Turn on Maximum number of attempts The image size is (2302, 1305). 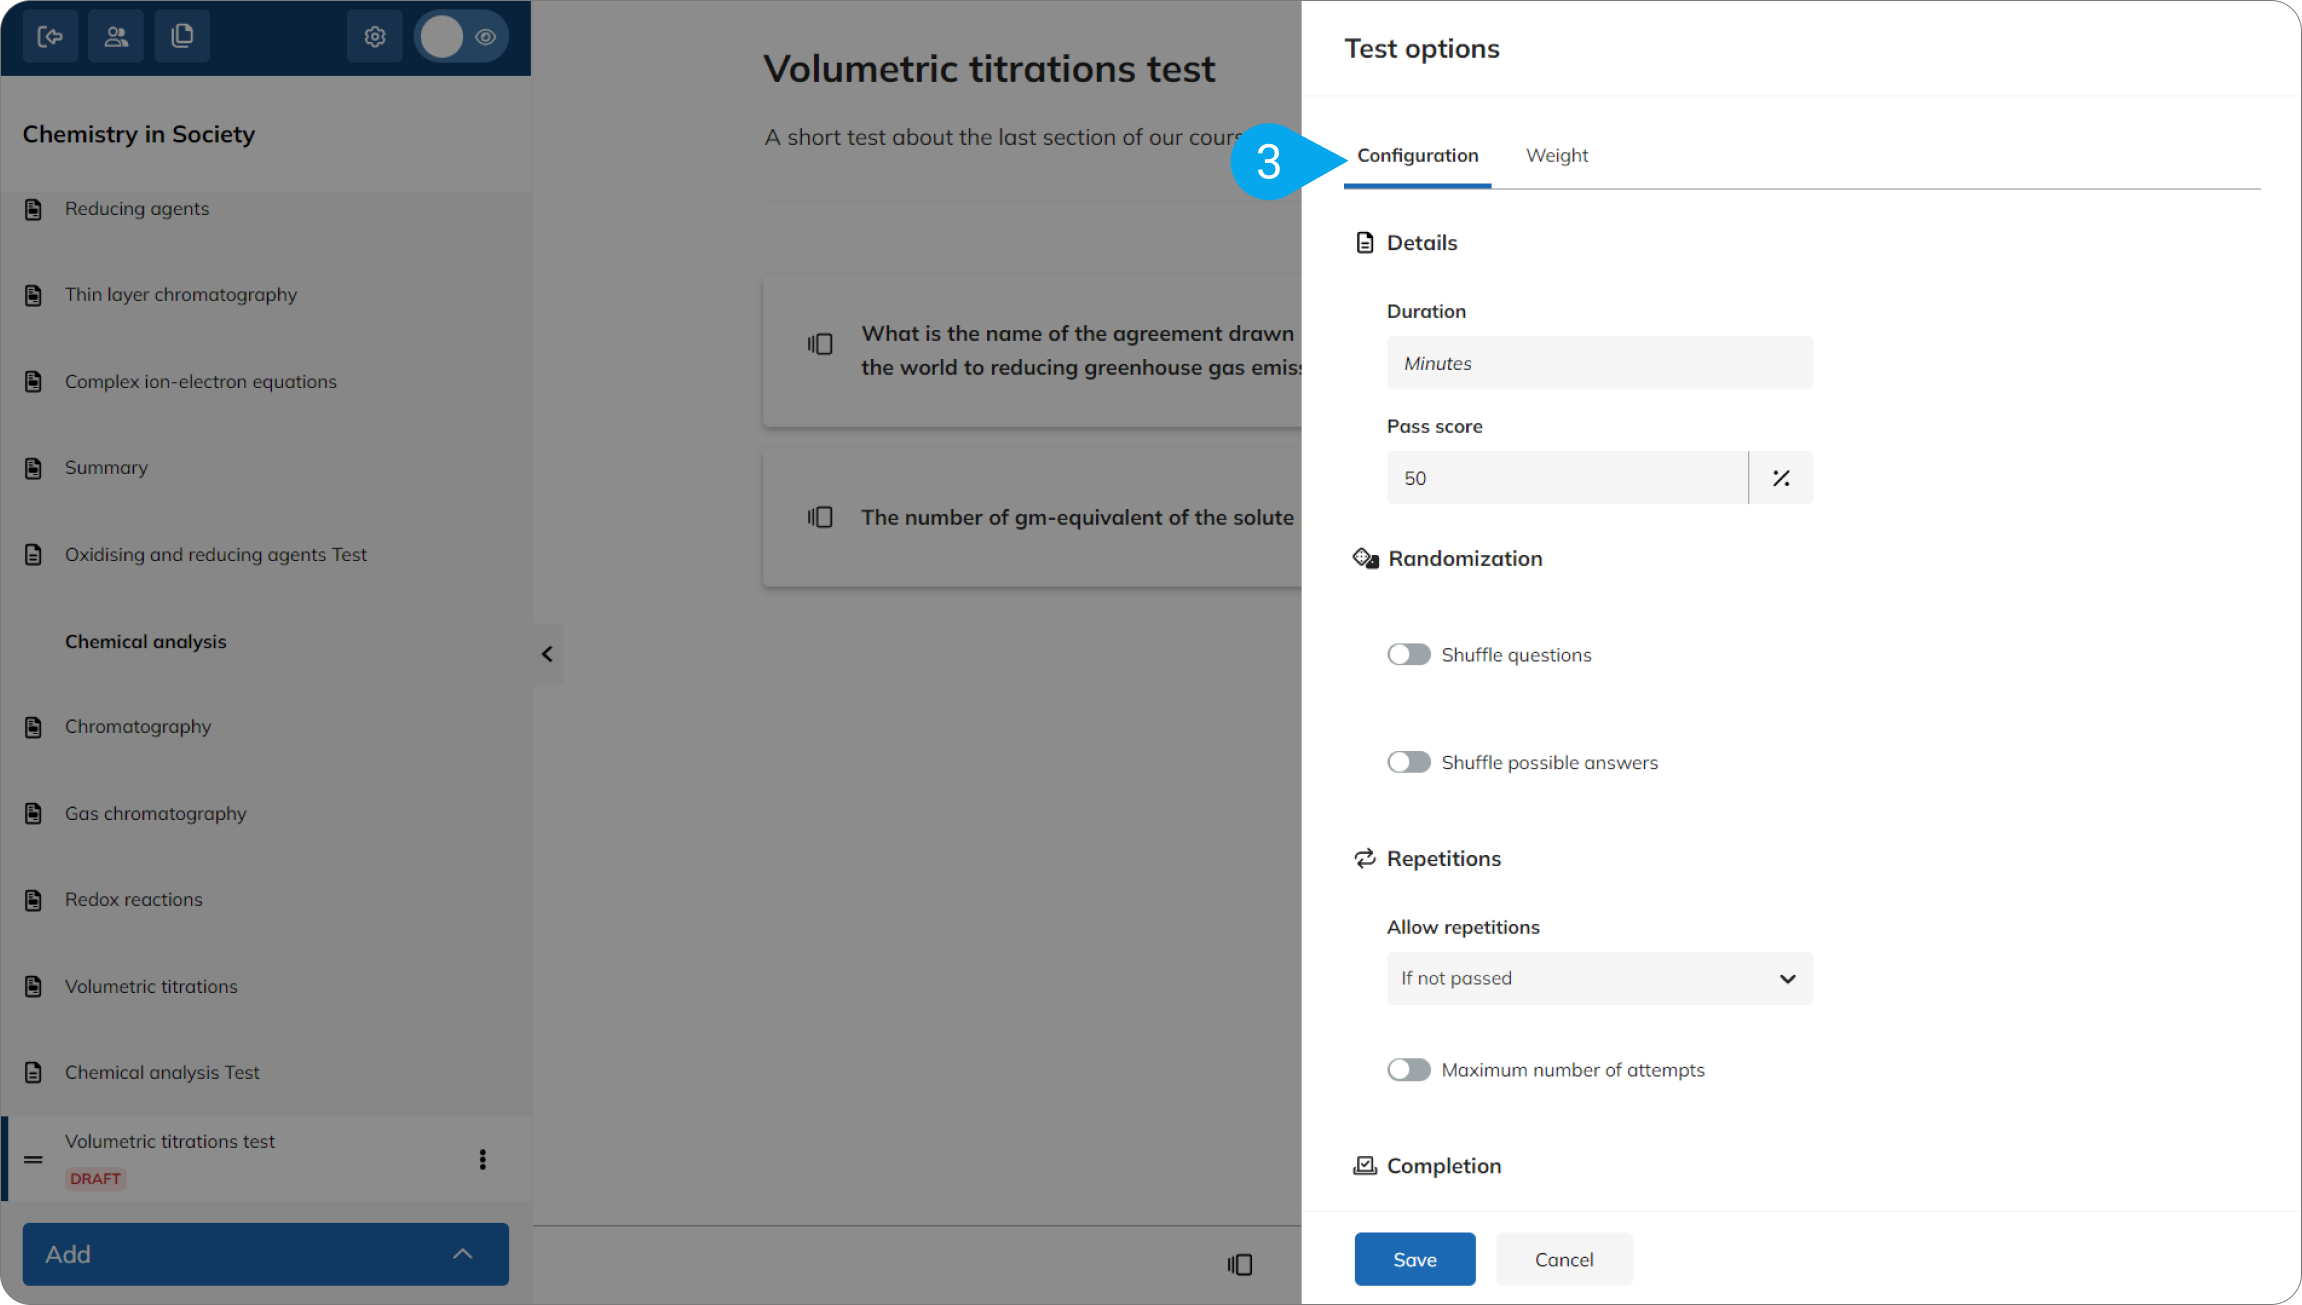[x=1409, y=1070]
